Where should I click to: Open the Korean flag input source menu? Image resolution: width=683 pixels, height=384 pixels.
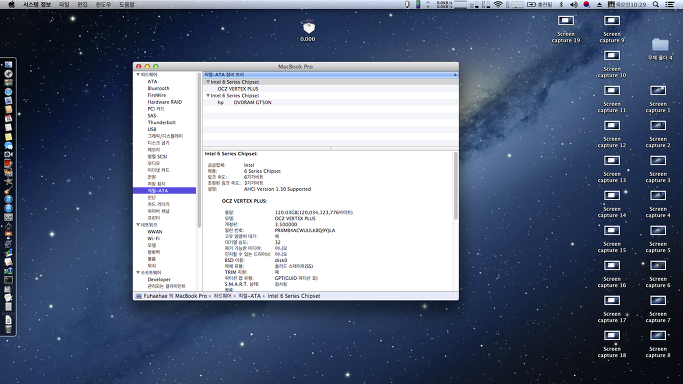click(x=586, y=4)
